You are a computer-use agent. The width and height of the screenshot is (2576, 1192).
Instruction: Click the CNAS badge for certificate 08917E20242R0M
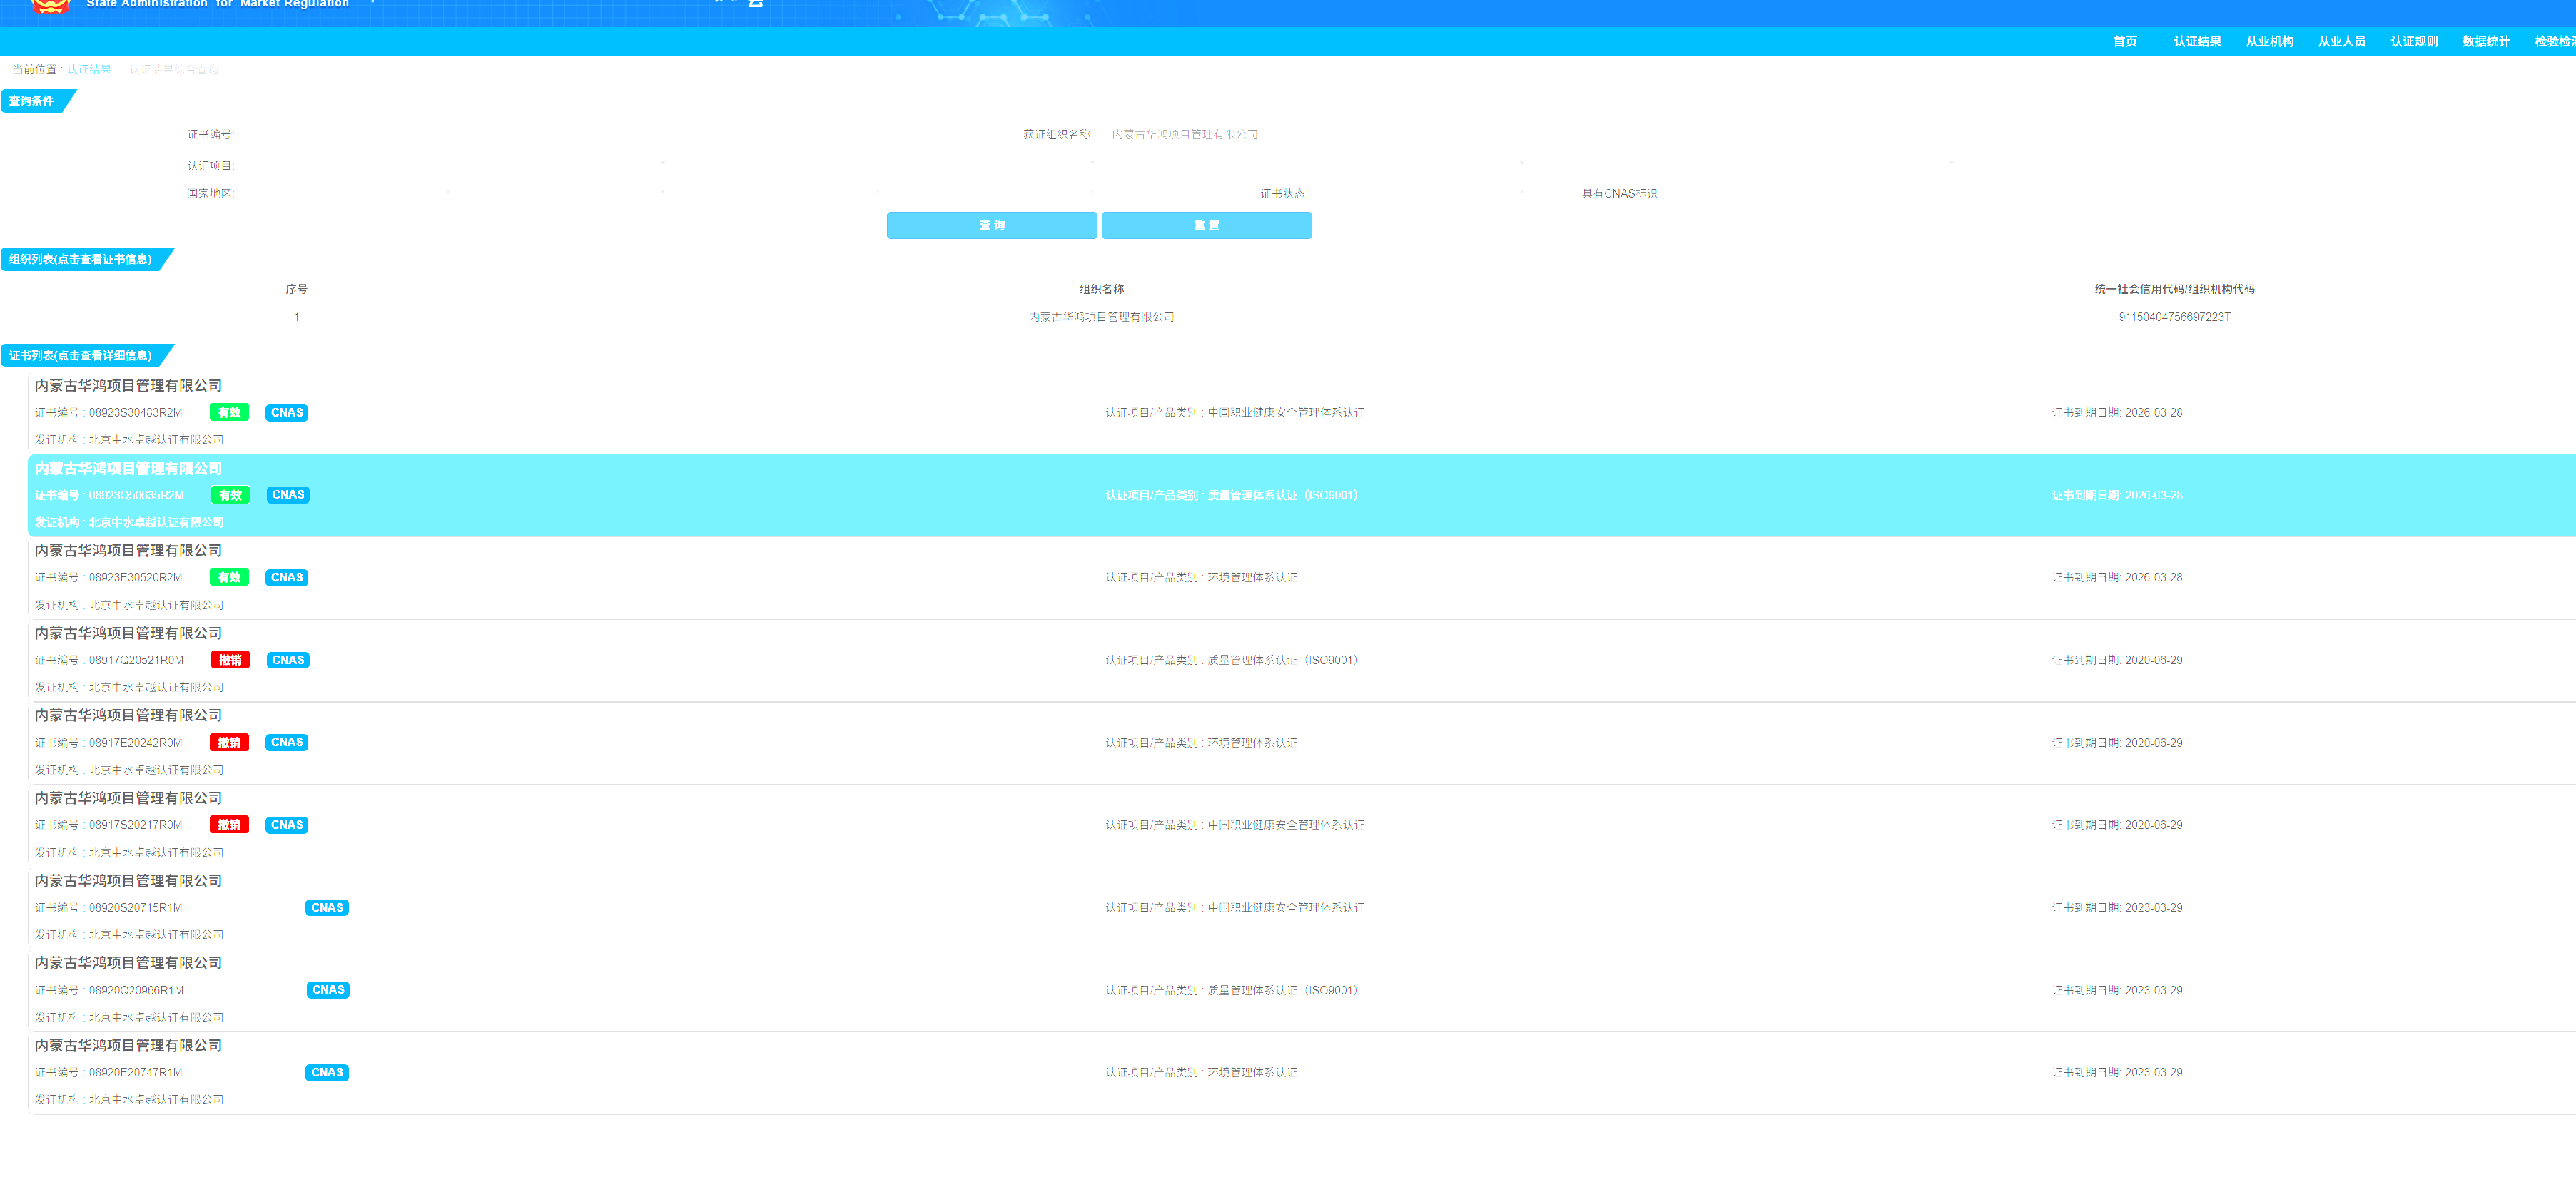coord(287,743)
